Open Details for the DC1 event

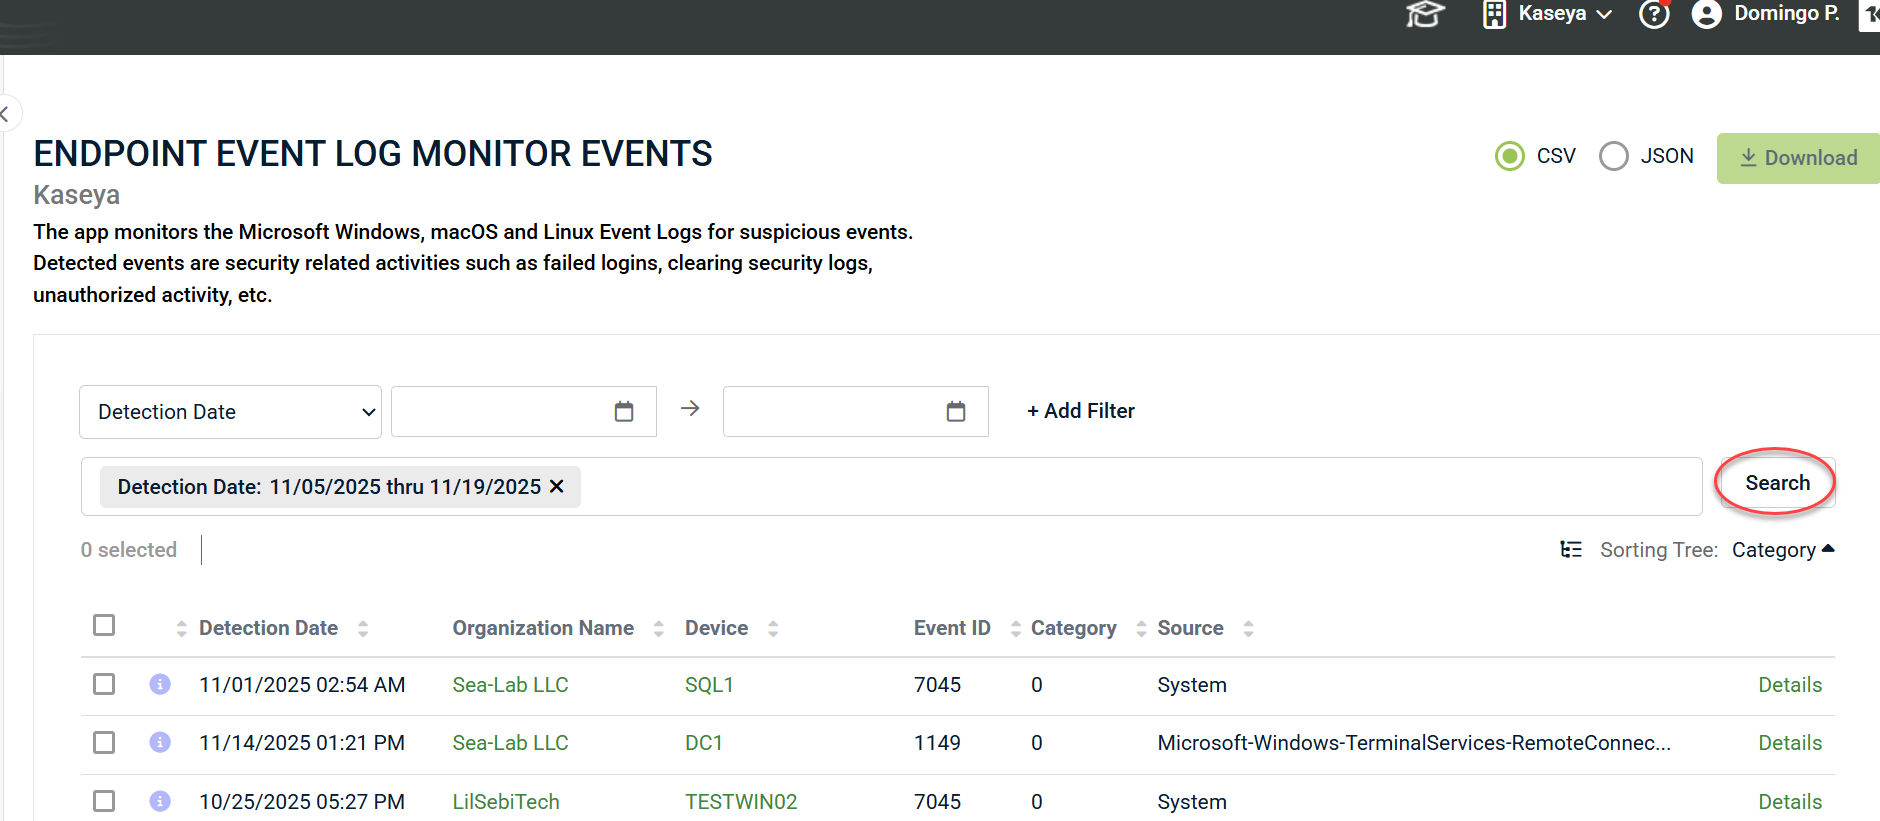pos(1789,743)
